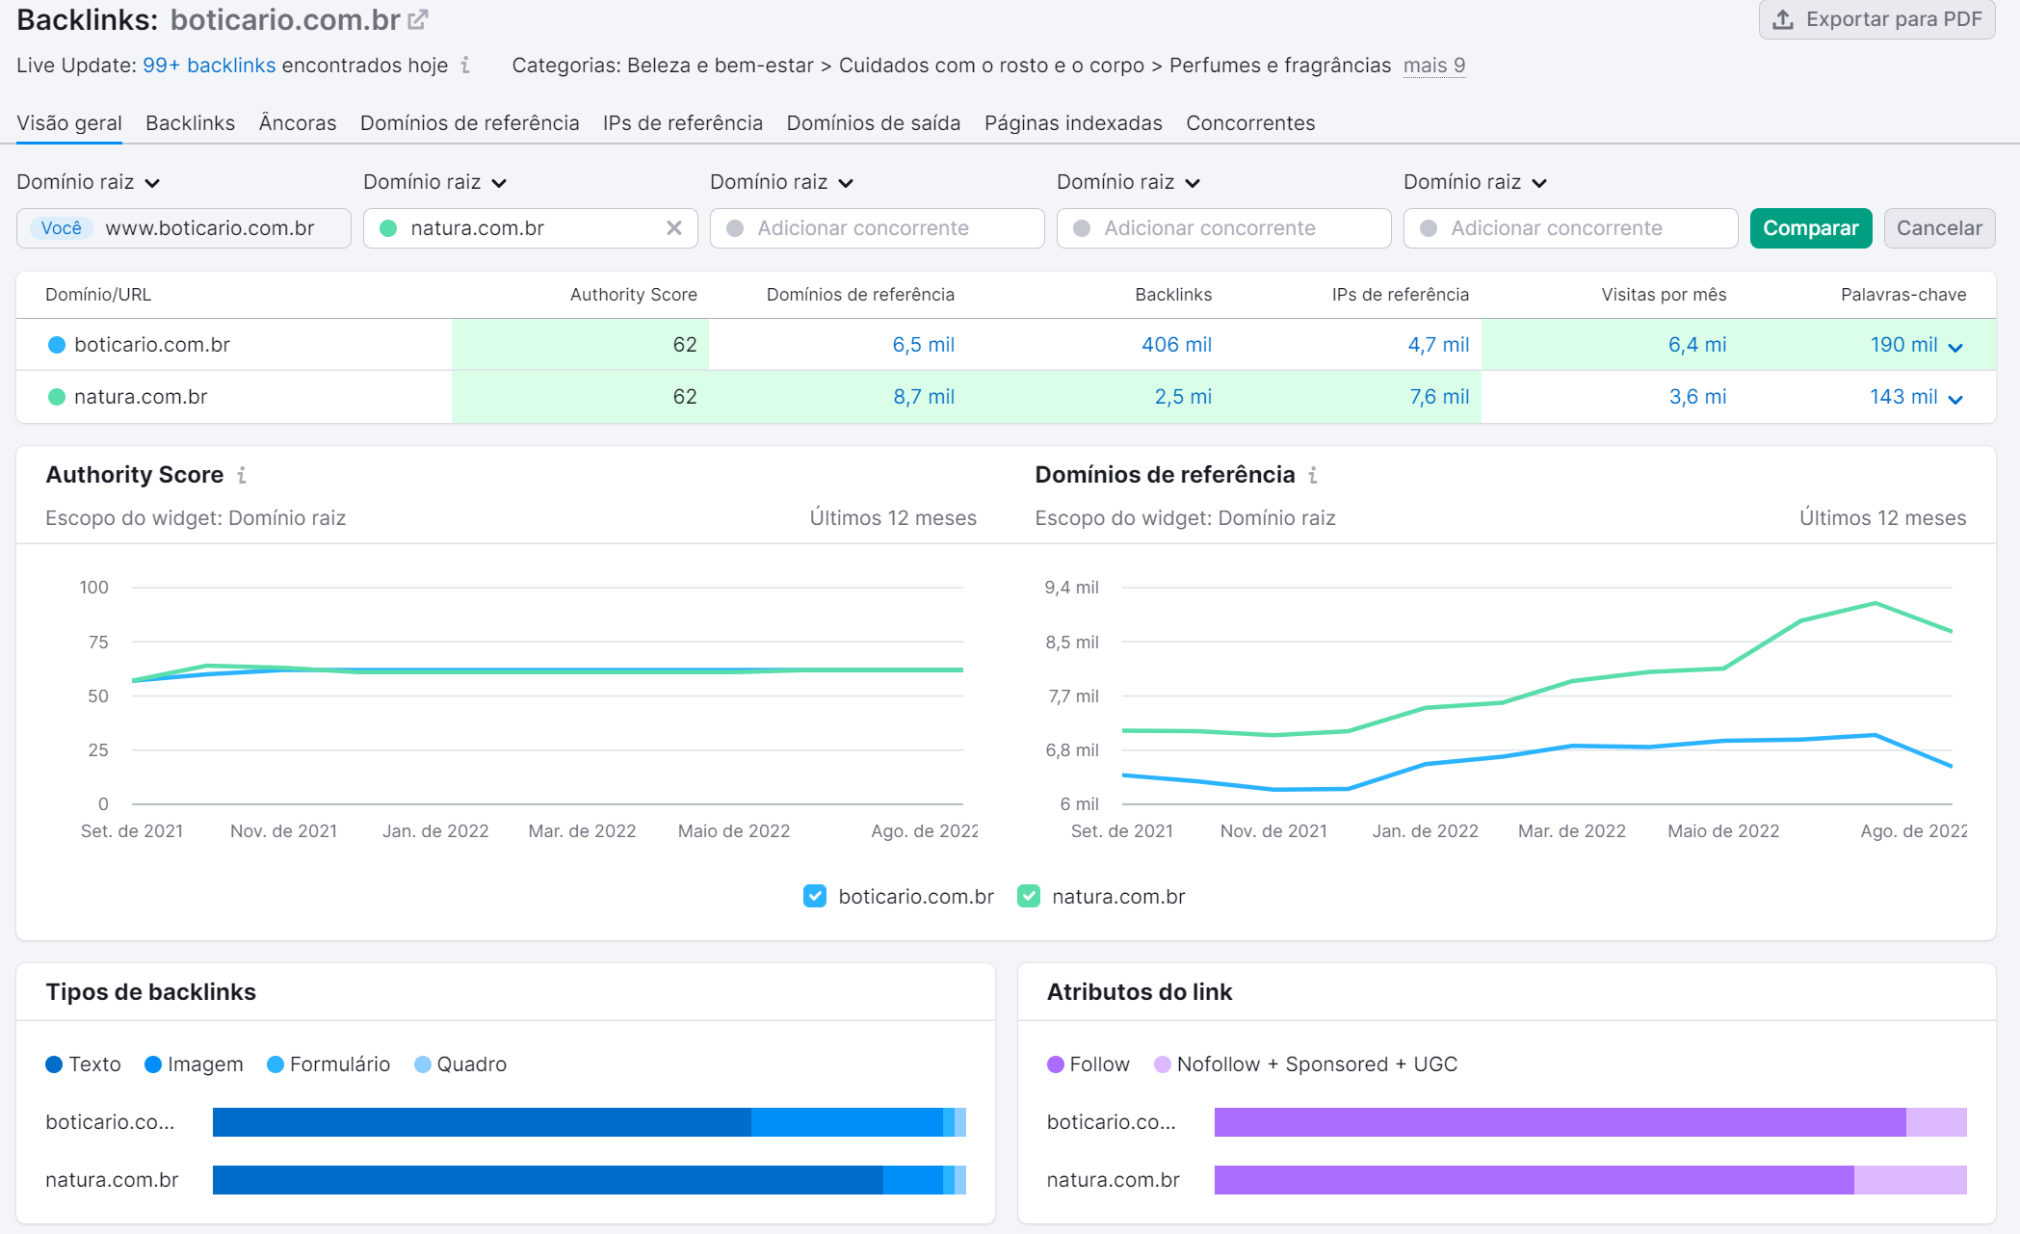Open third Domínio raiz dropdown

782,182
